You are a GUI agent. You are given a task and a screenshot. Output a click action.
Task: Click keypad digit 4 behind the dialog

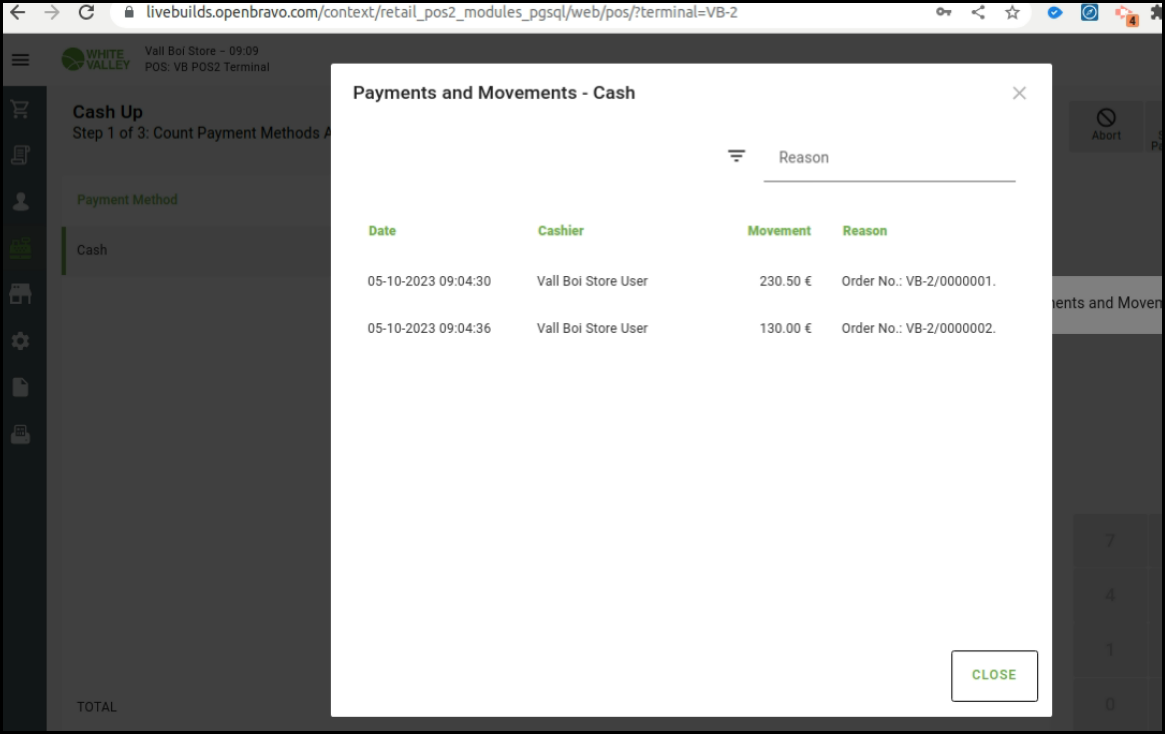(x=1109, y=595)
